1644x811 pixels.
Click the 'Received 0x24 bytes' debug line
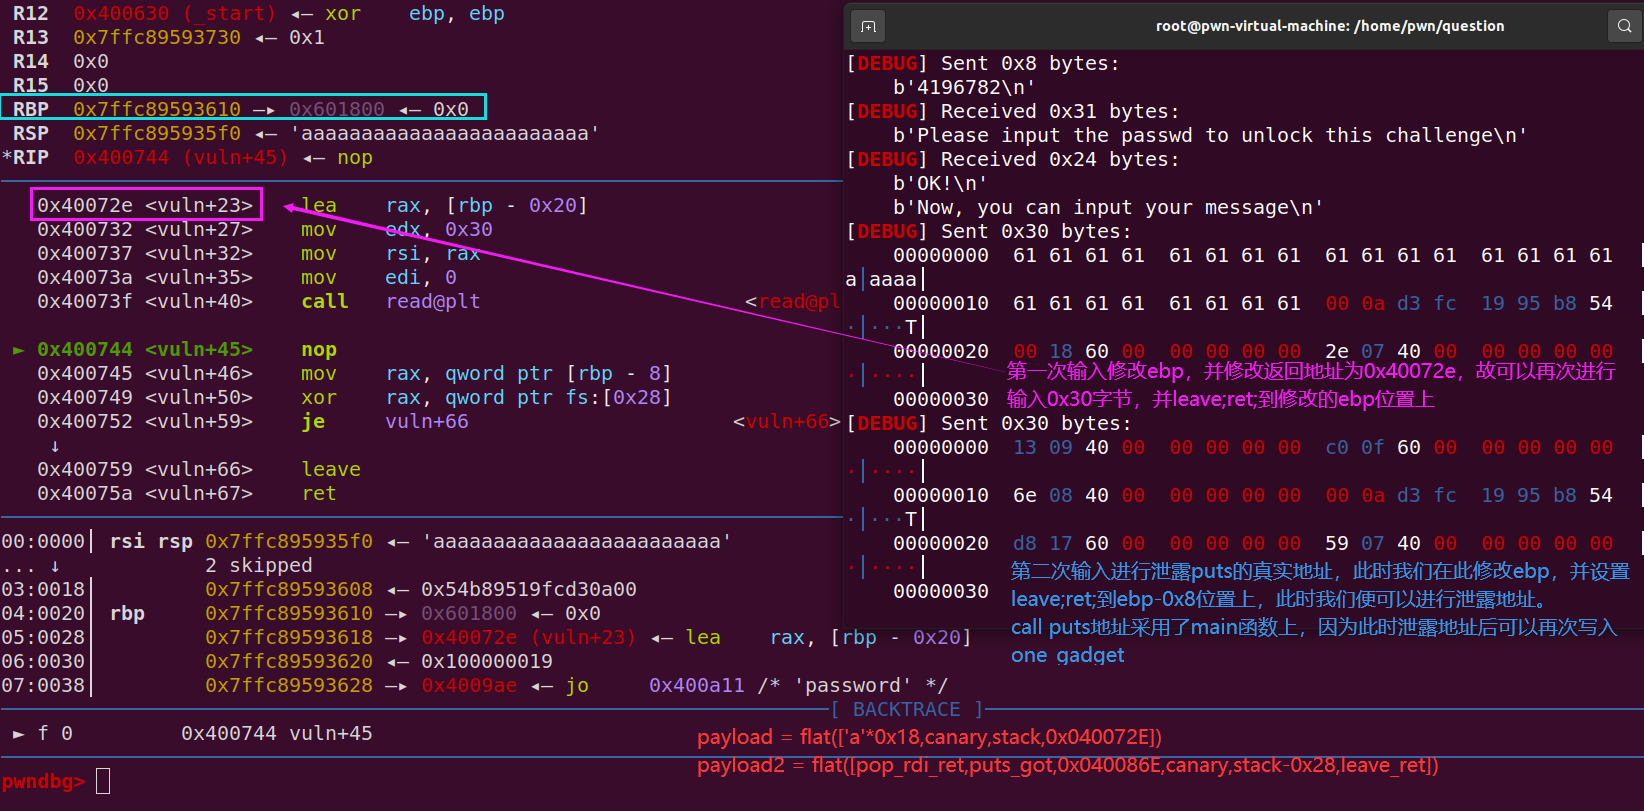1013,159
